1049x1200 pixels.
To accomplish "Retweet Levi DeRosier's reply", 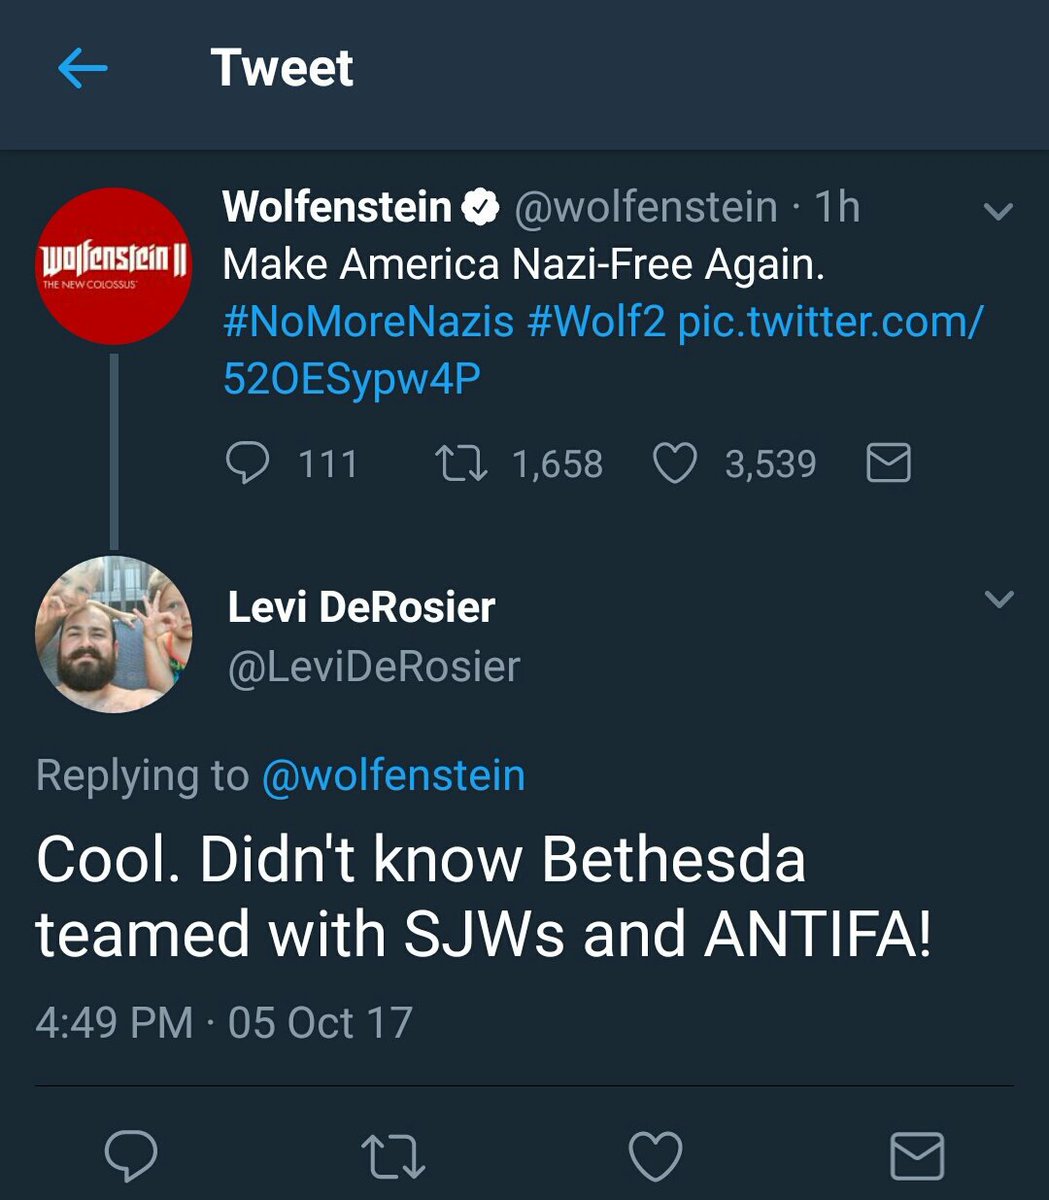I will pyautogui.click(x=393, y=1156).
